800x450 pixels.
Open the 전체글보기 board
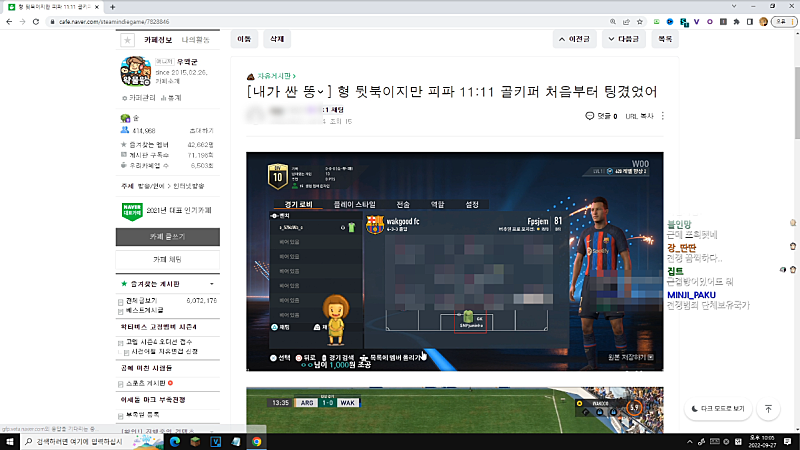pyautogui.click(x=141, y=301)
